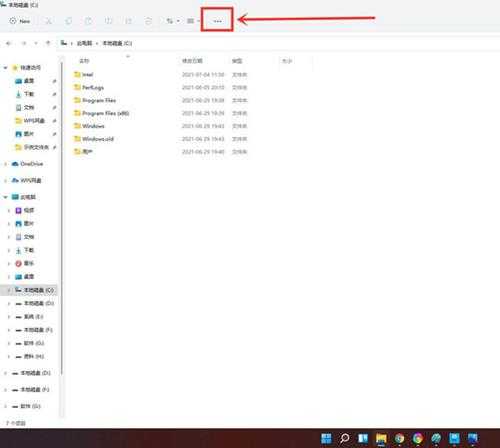Open Google Chrome from the taskbar
The image size is (500, 448).
point(399,438)
